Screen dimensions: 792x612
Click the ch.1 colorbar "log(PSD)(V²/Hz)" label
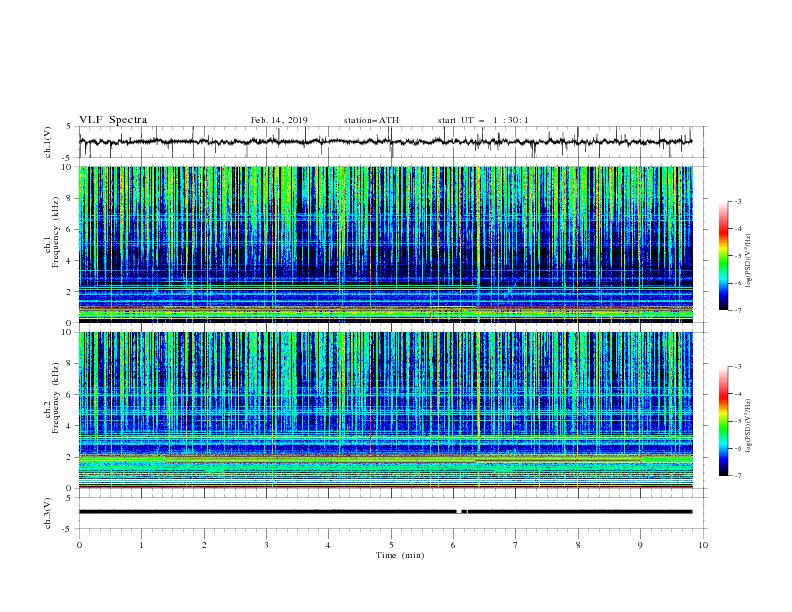click(748, 261)
